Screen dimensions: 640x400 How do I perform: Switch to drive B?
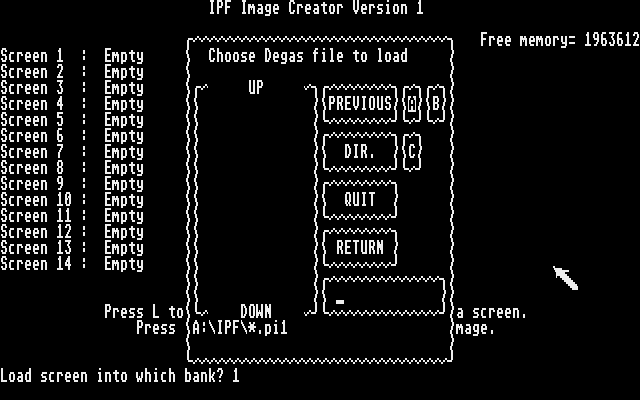click(x=436, y=103)
